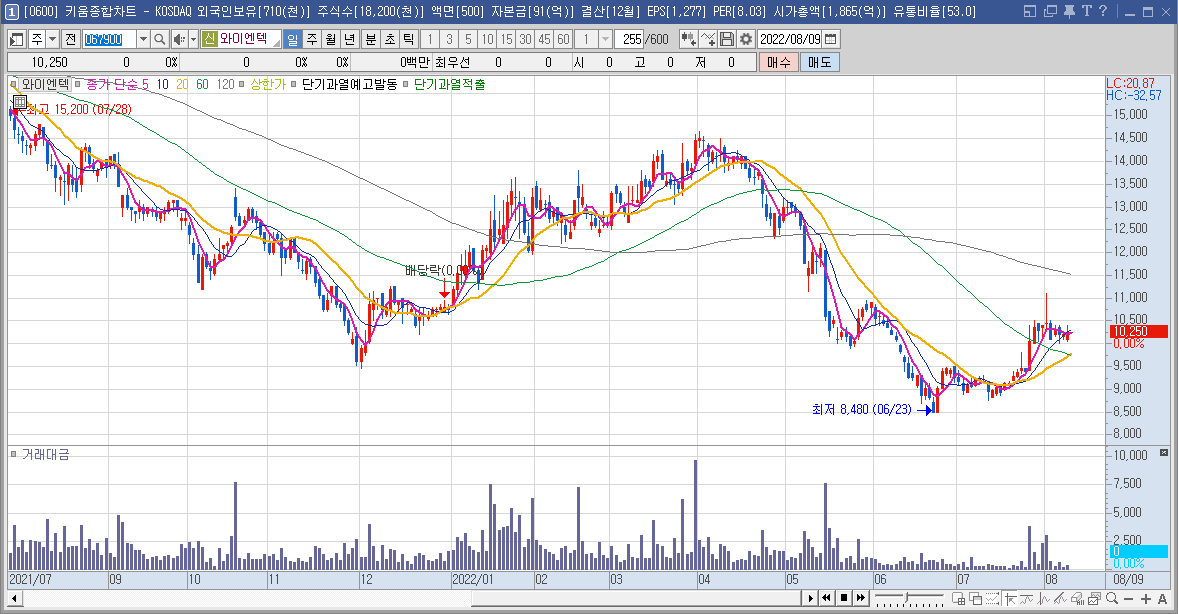Open the calendar date picker icon
Image resolution: width=1178 pixels, height=614 pixels.
coord(831,39)
